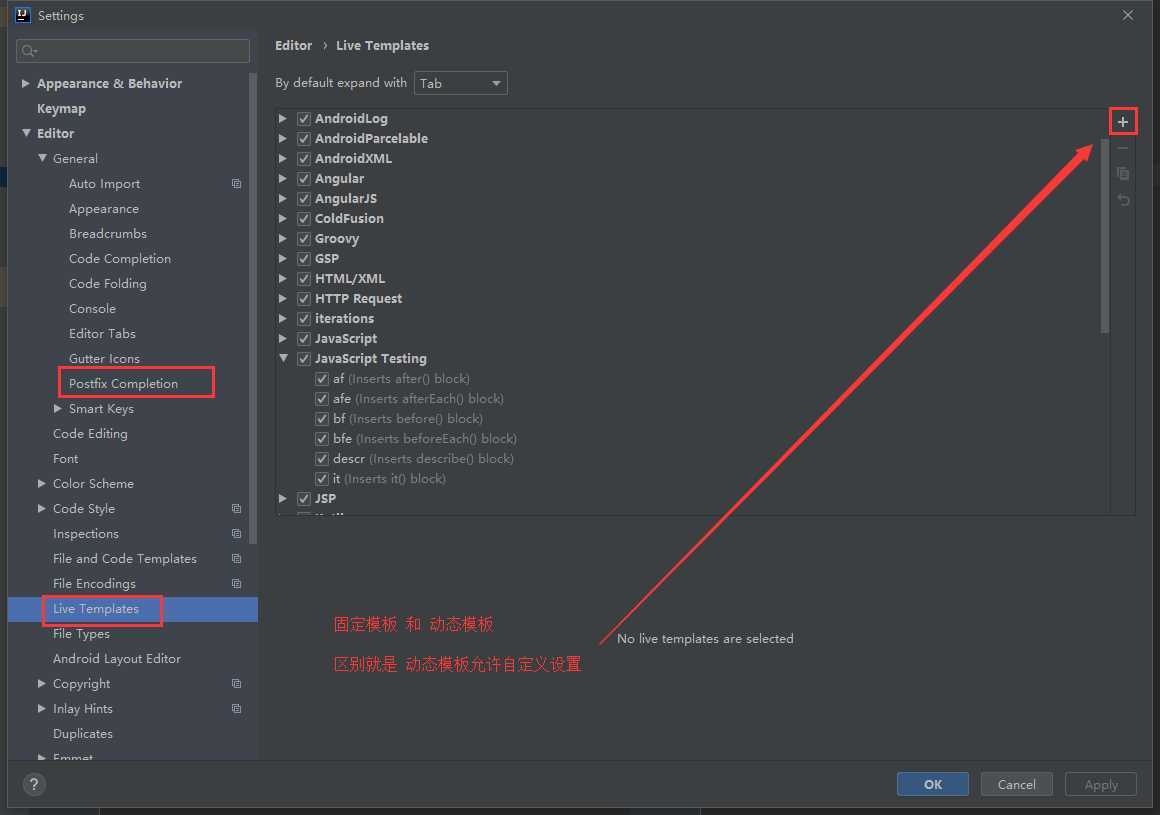This screenshot has width=1160, height=815.
Task: Open Android Layout Editor settings
Action: (x=117, y=659)
